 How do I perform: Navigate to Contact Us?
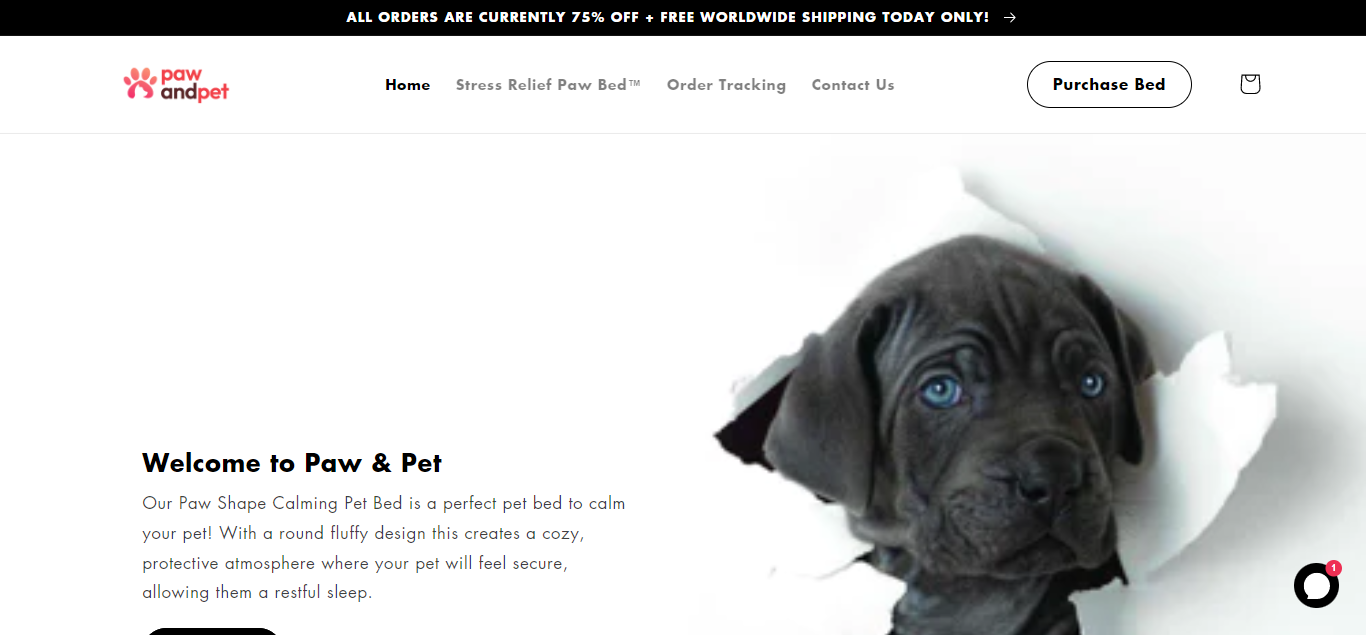tap(853, 85)
